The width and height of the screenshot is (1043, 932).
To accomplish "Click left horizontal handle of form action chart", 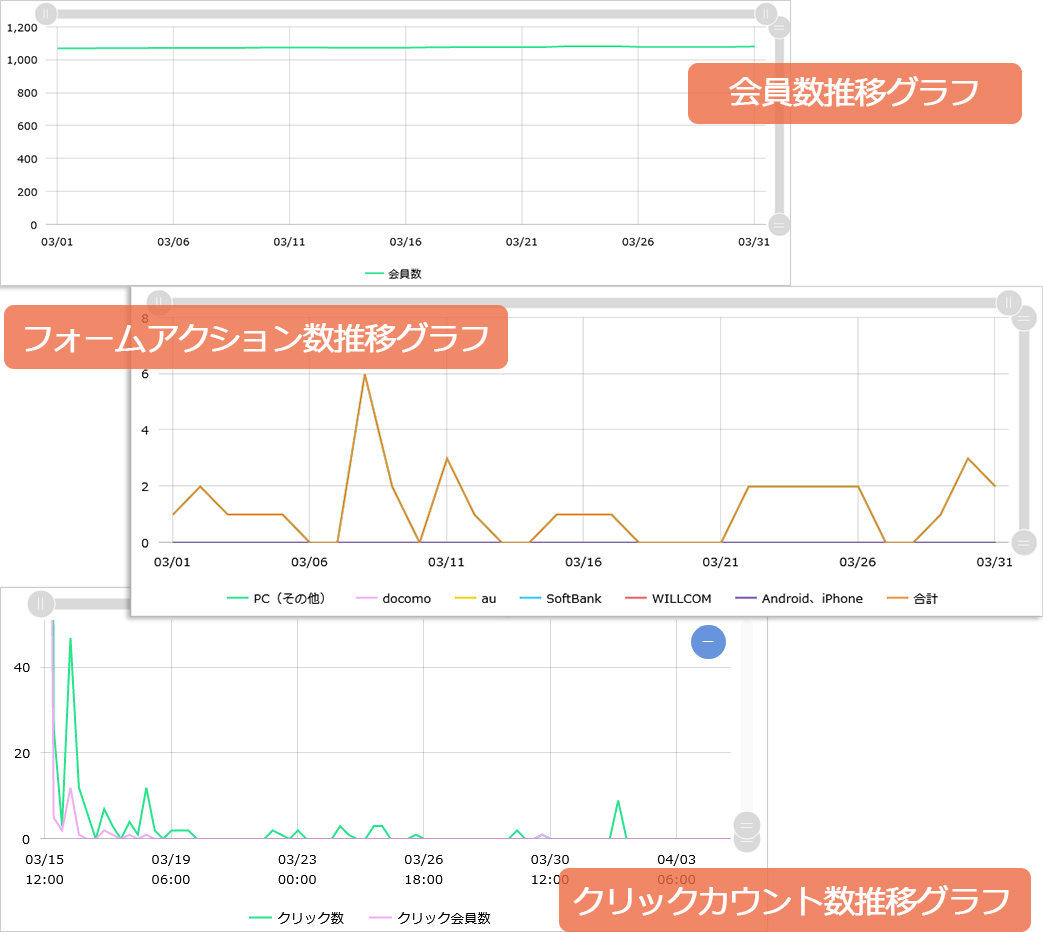I will click(x=159, y=303).
